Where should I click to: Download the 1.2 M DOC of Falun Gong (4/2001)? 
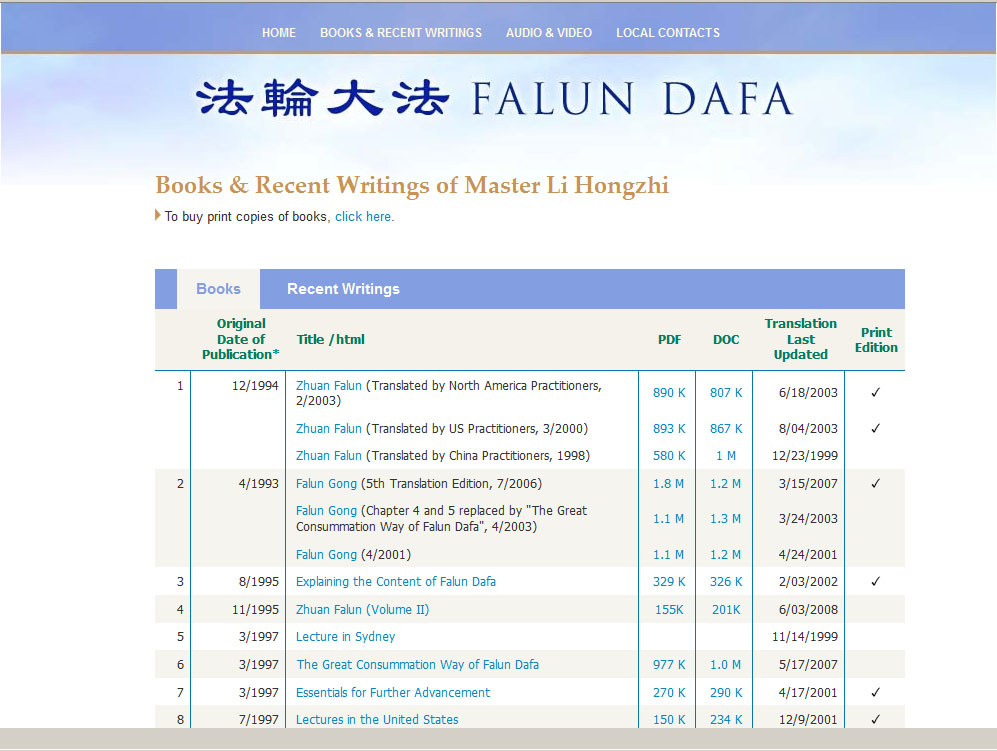[x=725, y=555]
